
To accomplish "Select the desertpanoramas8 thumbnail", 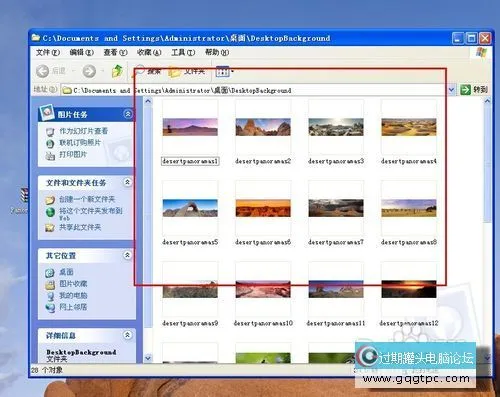I will point(409,208).
